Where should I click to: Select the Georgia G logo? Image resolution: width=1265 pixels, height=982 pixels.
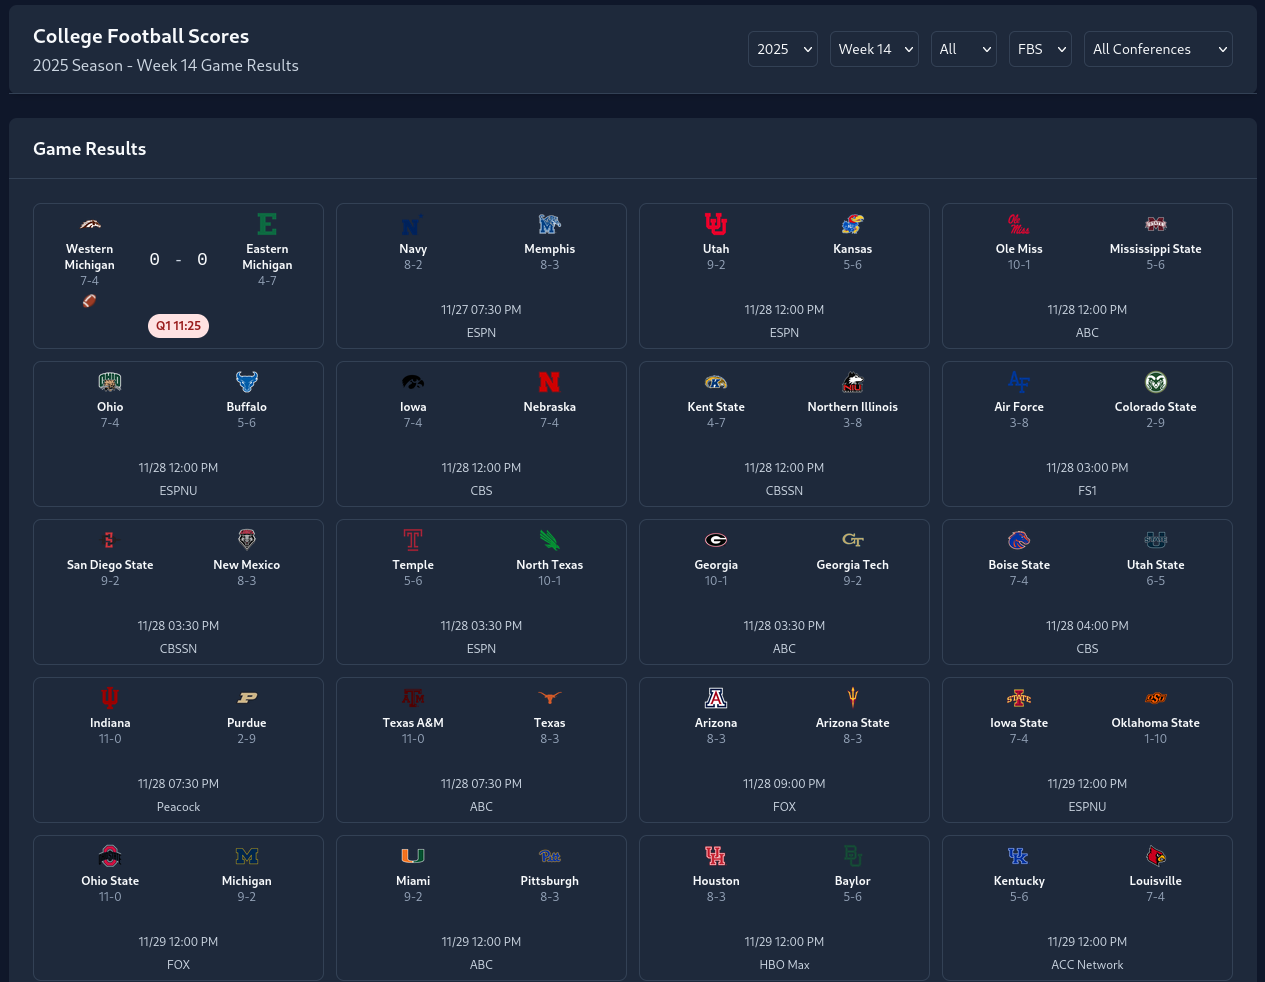[716, 540]
